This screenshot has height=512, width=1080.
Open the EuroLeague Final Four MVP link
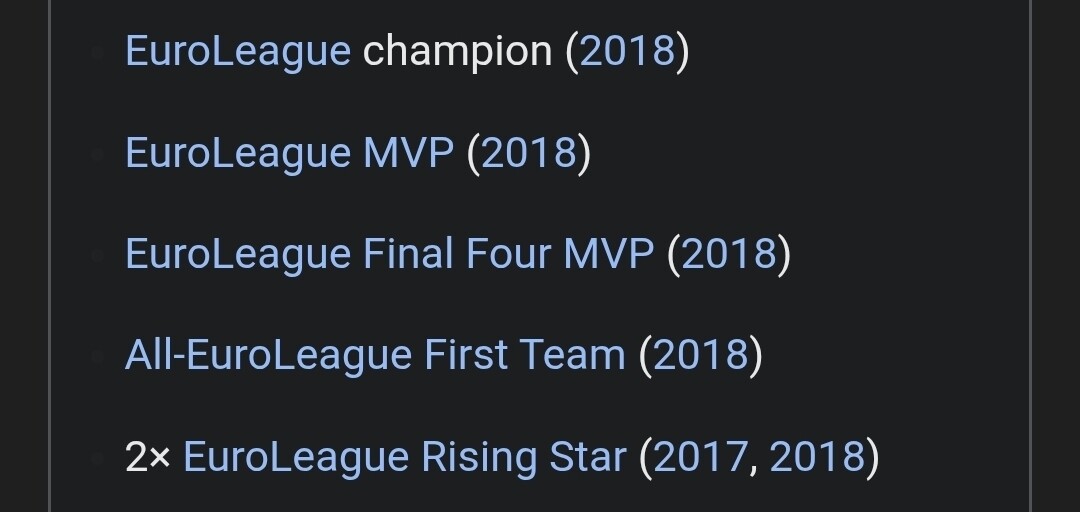[390, 254]
